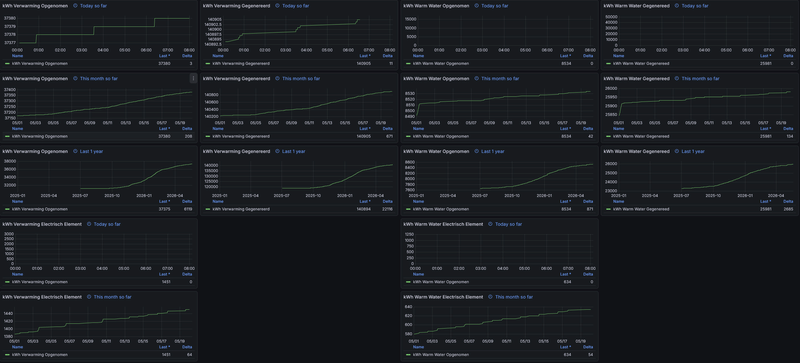
Task: Sort by Delta in Verwarming Opgenomen today legend
Action: 188,56
